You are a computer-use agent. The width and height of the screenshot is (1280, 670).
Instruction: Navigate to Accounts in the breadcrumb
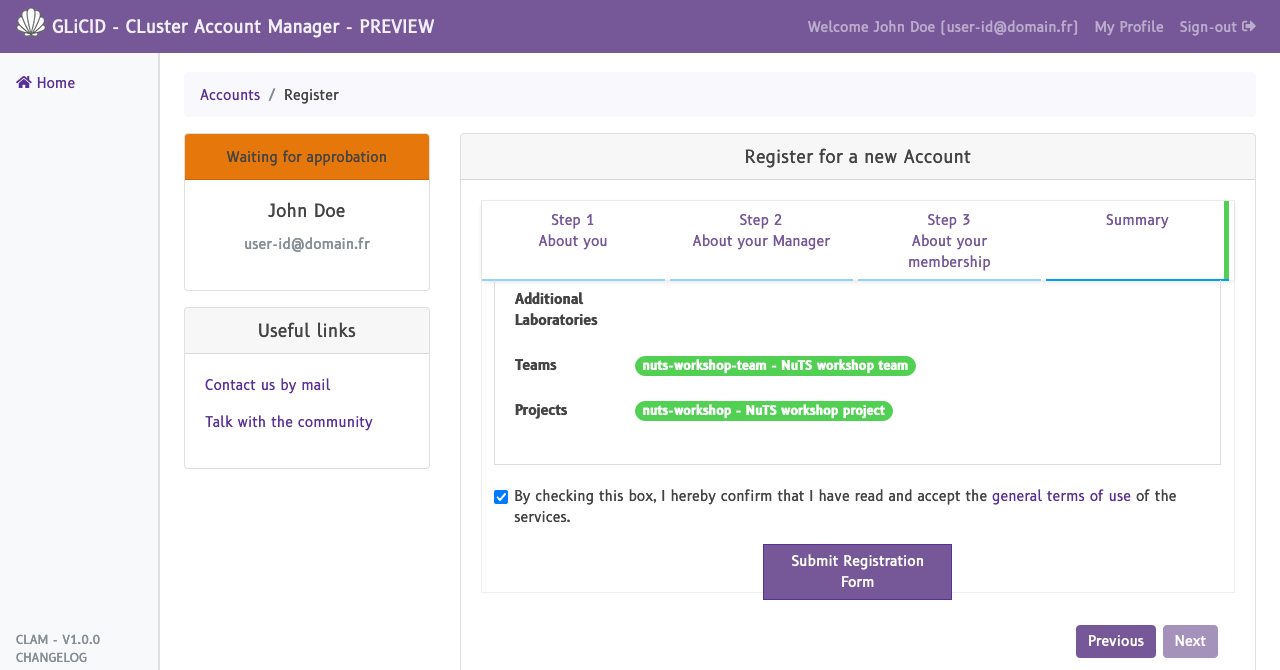[230, 95]
